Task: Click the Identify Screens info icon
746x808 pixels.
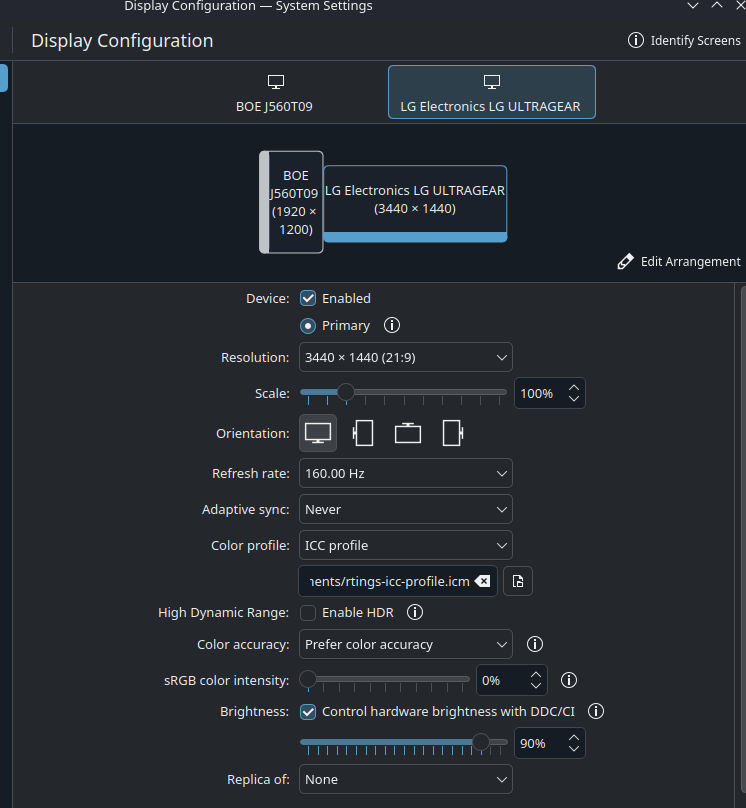Action: click(636, 40)
